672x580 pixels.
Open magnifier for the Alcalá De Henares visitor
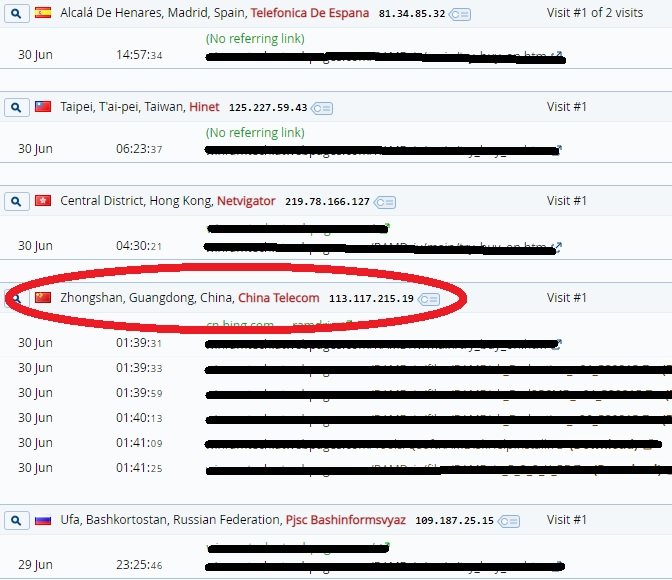[16, 13]
